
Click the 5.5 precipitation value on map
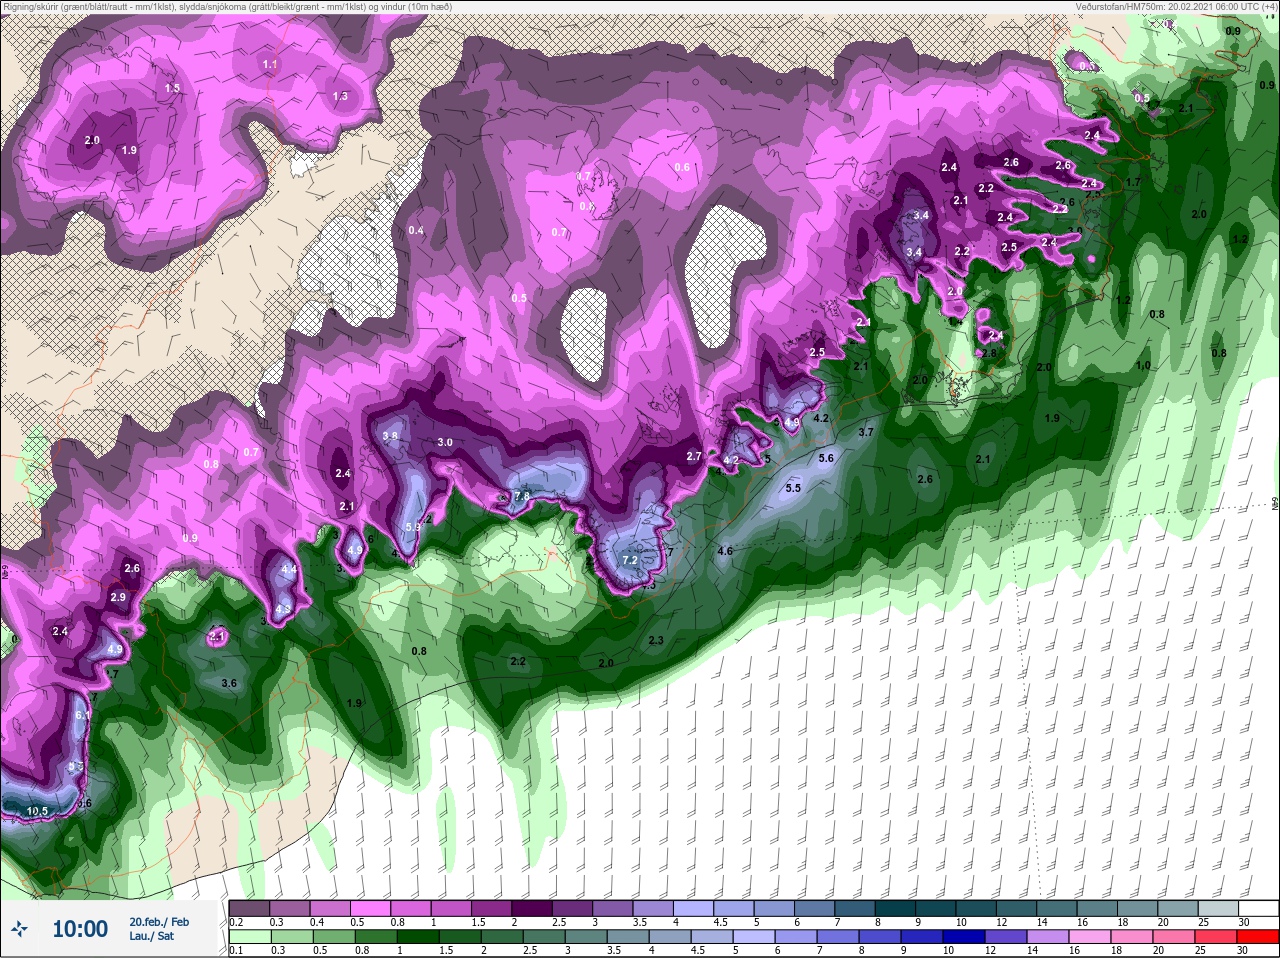tap(793, 488)
